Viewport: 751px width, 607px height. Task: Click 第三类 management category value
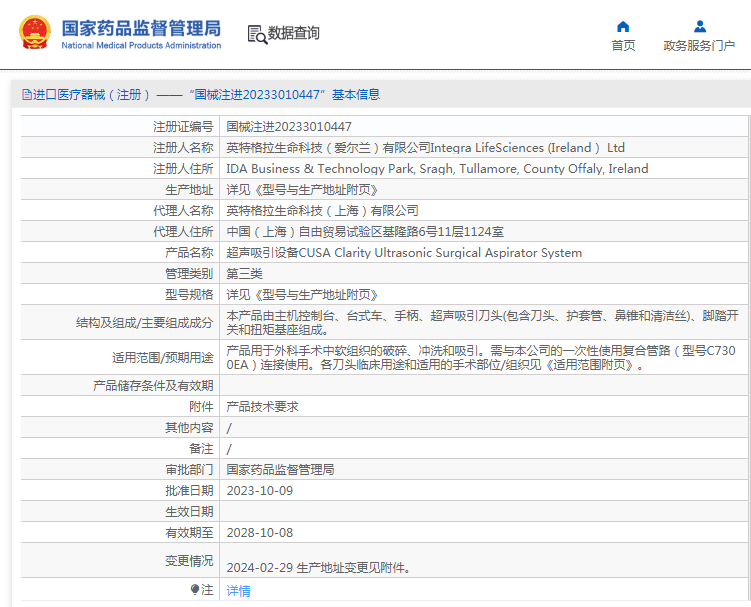click(x=244, y=274)
